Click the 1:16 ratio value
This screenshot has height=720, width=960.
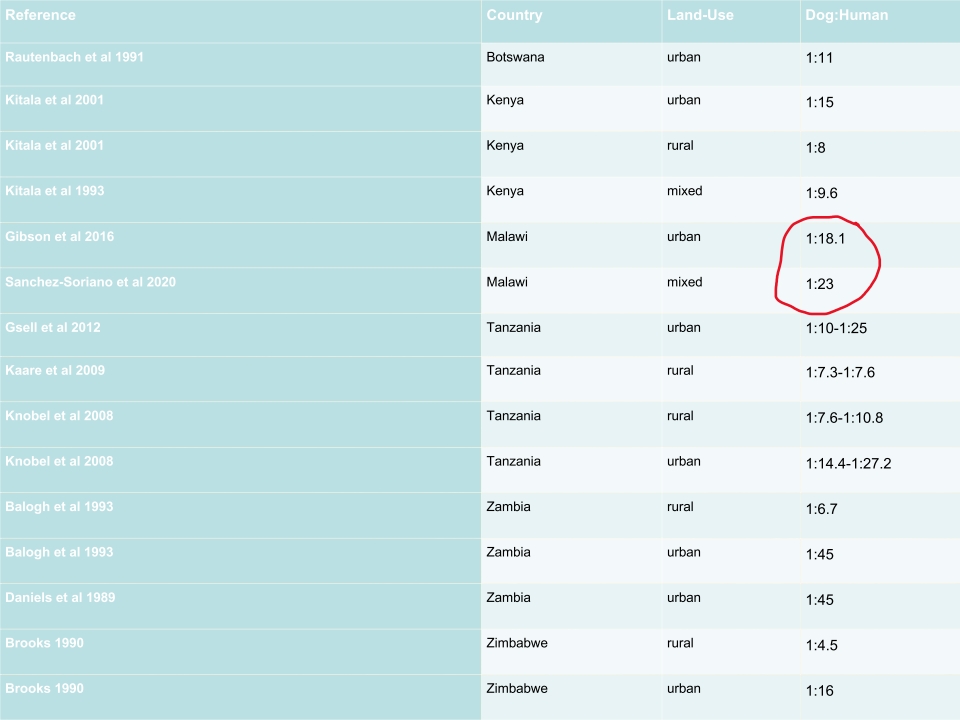(x=819, y=691)
